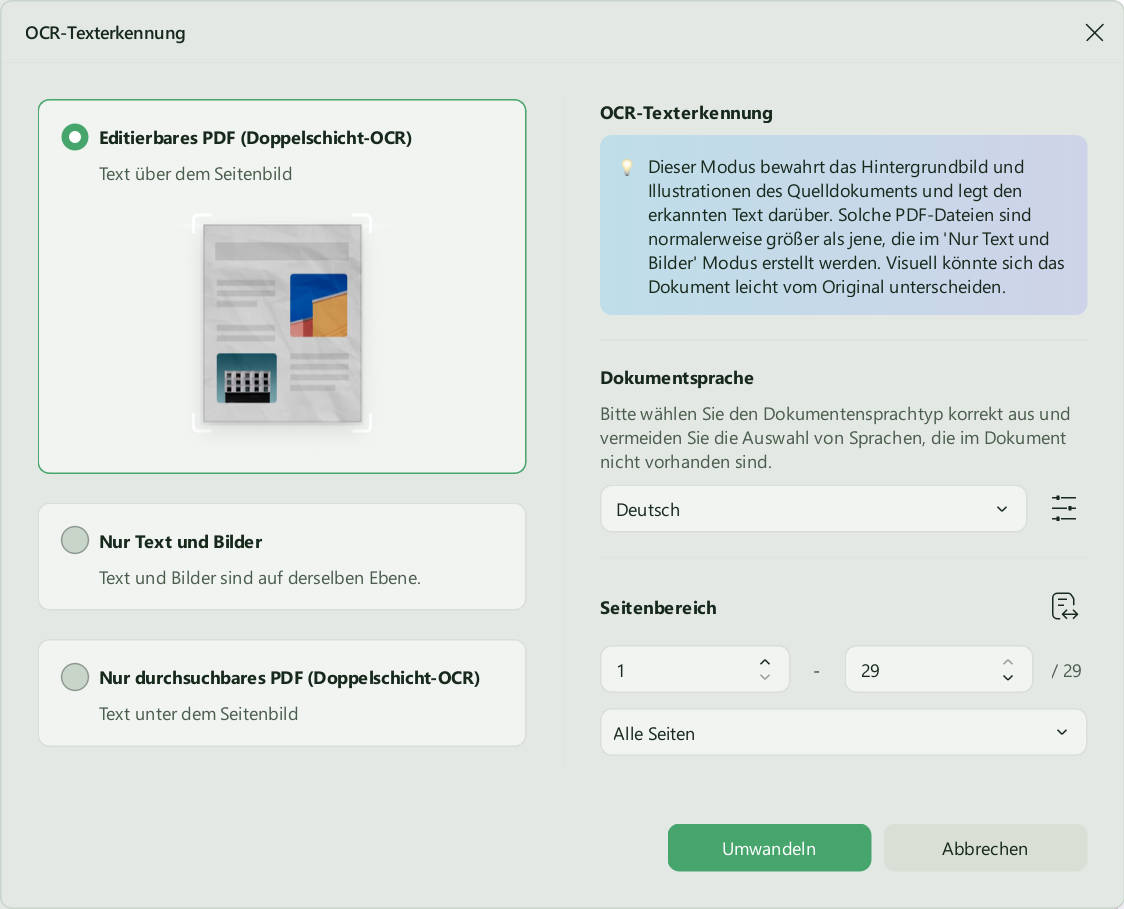Click the lightbulb hint icon
Screen dimensions: 1124x909
click(627, 168)
